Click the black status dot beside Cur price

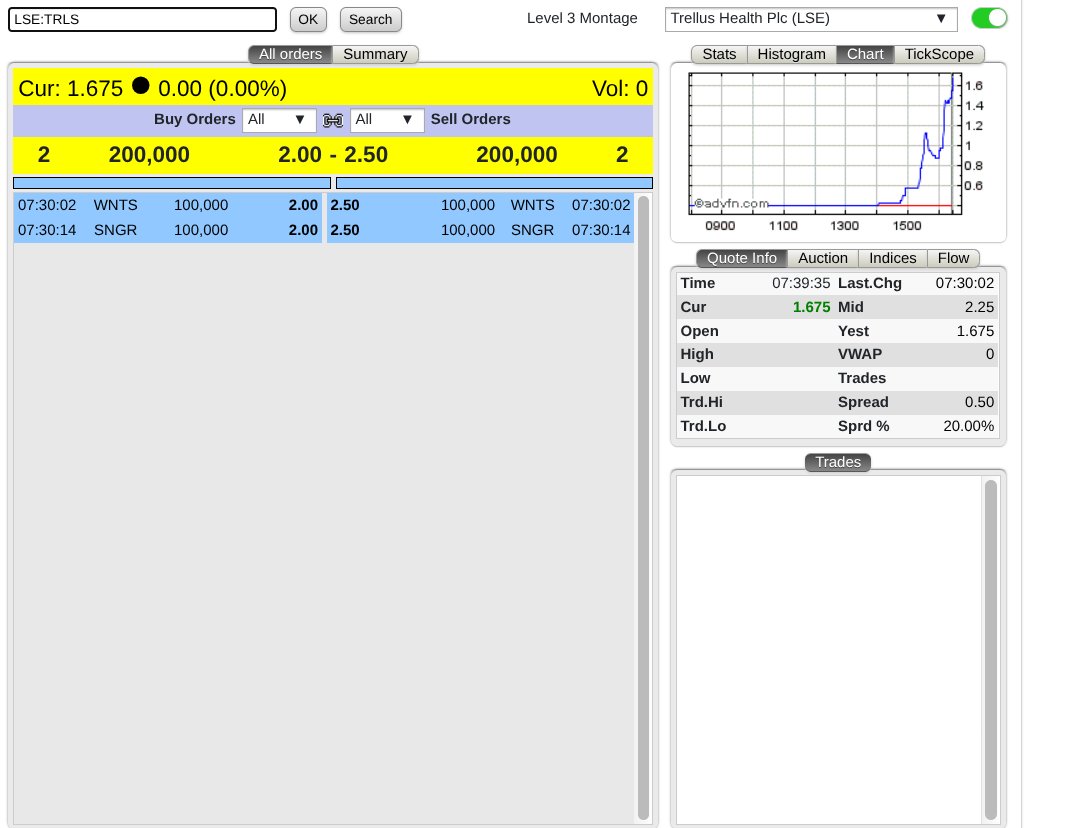[141, 85]
